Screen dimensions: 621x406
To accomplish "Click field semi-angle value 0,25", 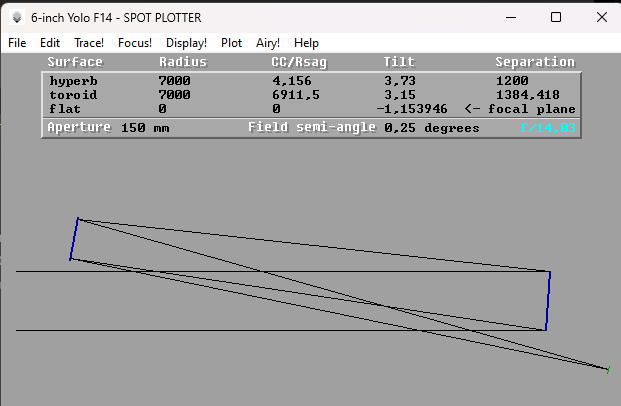I will [400, 128].
